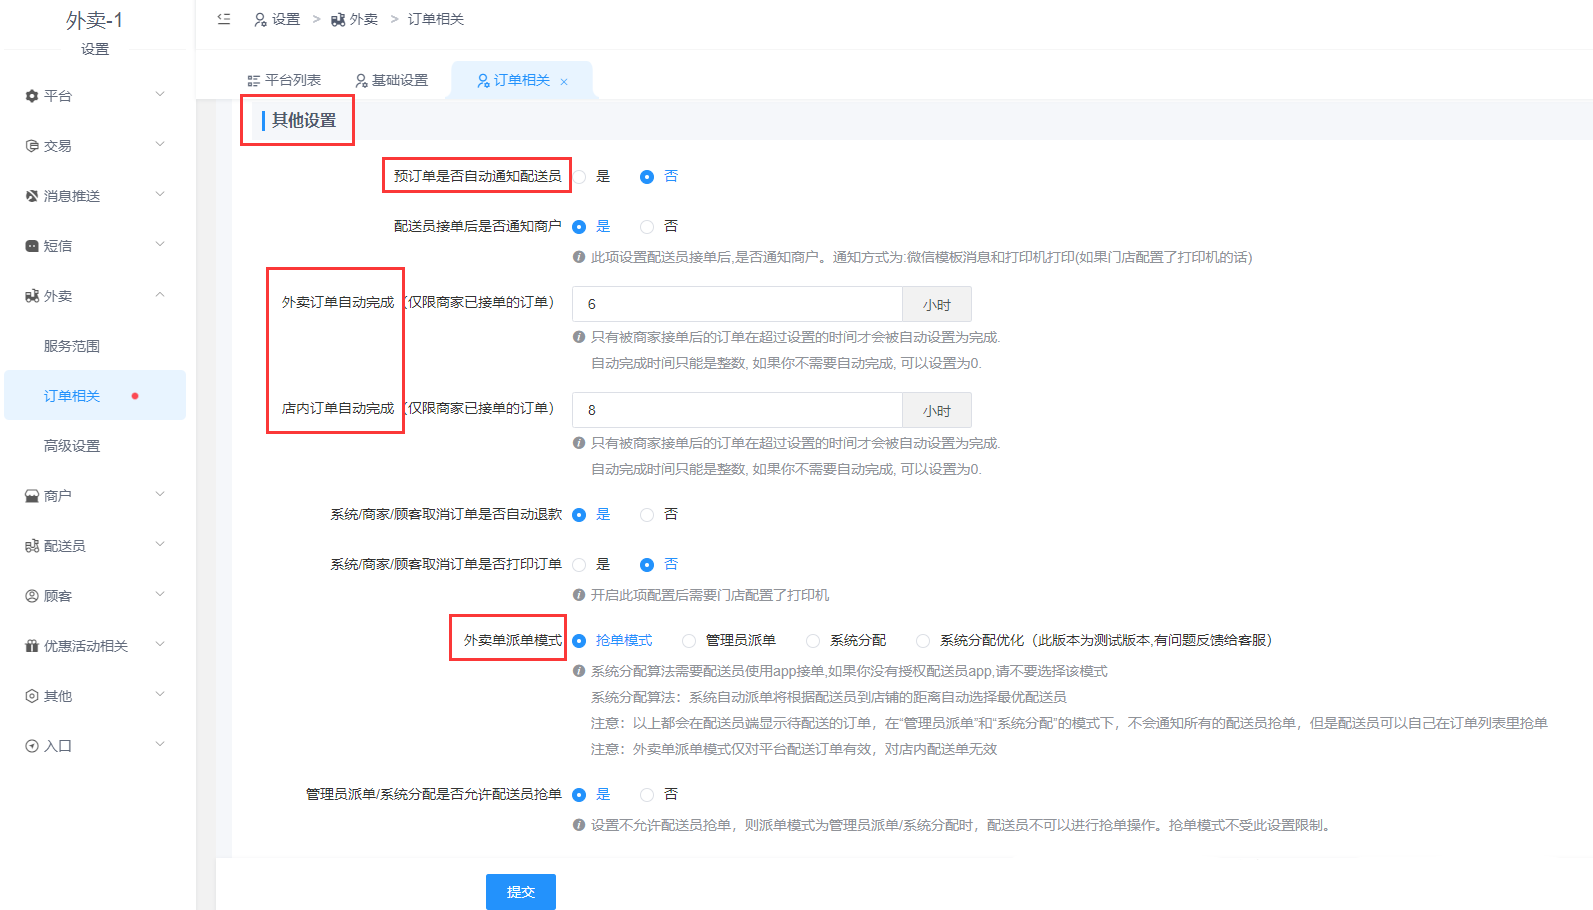Click info icon under 店内订单自动完成 field
Screen dimensions: 1593x910
pyautogui.click(x=579, y=443)
